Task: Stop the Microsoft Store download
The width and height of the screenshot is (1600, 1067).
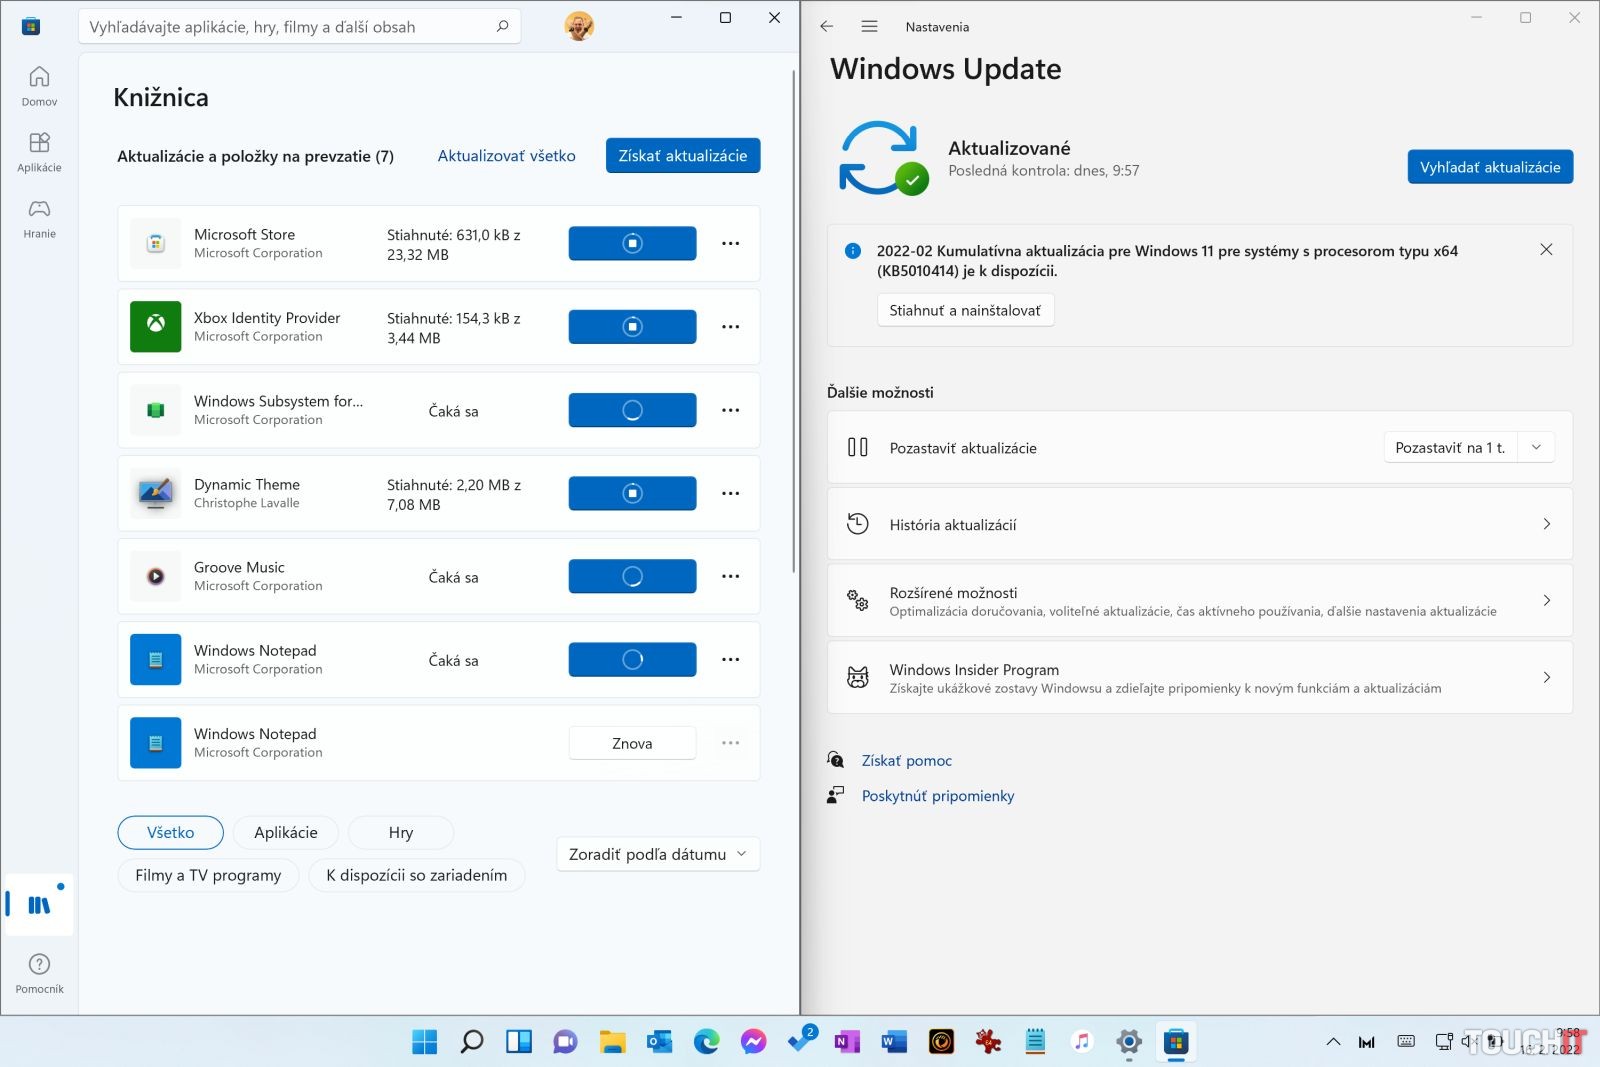Action: 632,243
